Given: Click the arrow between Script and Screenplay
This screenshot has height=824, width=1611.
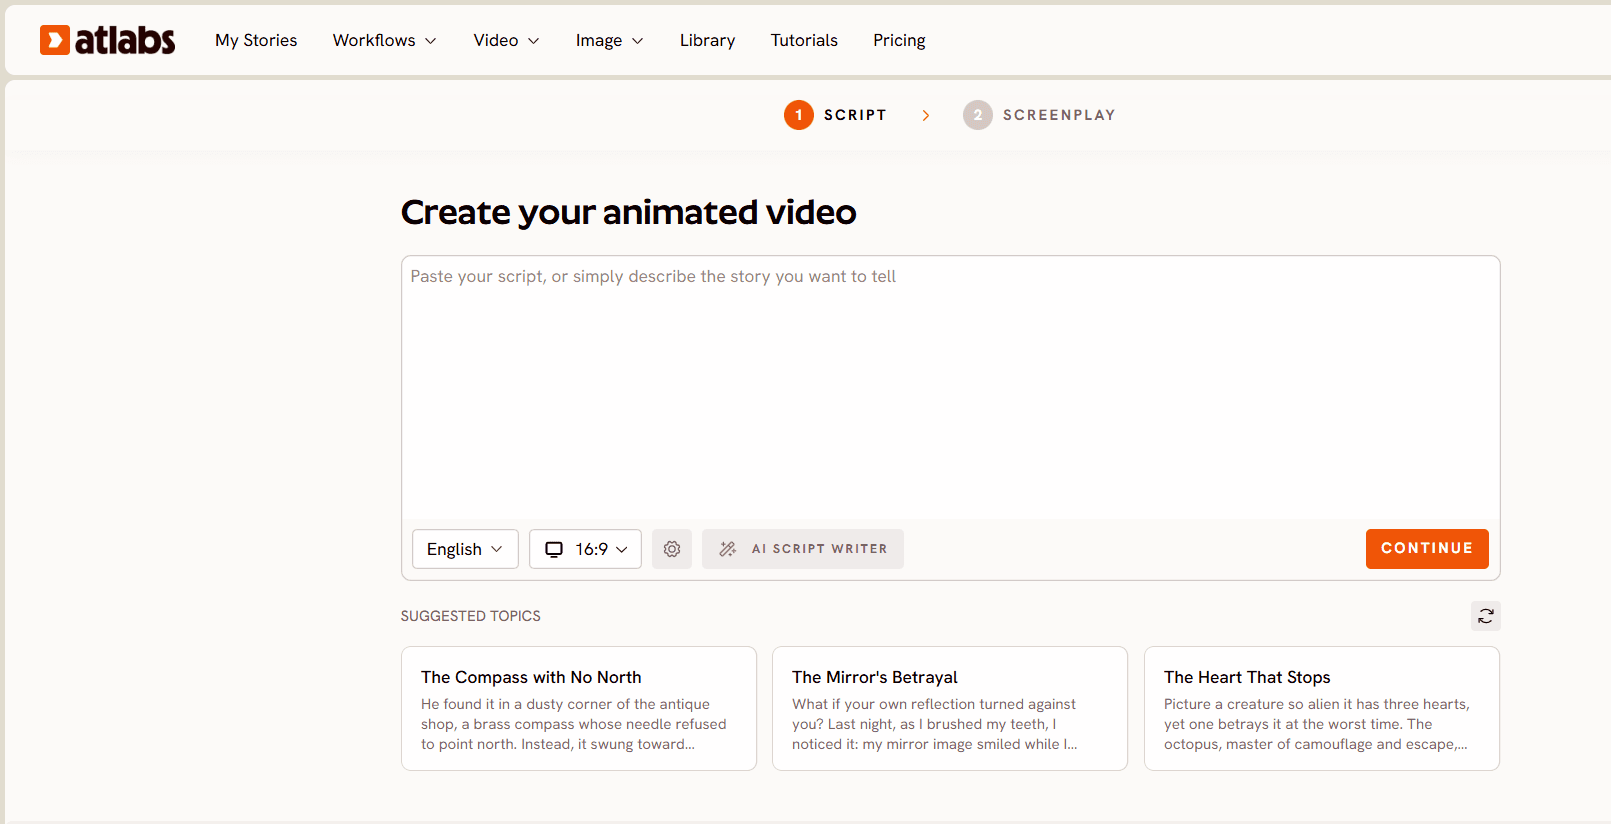Looking at the screenshot, I should pos(926,115).
